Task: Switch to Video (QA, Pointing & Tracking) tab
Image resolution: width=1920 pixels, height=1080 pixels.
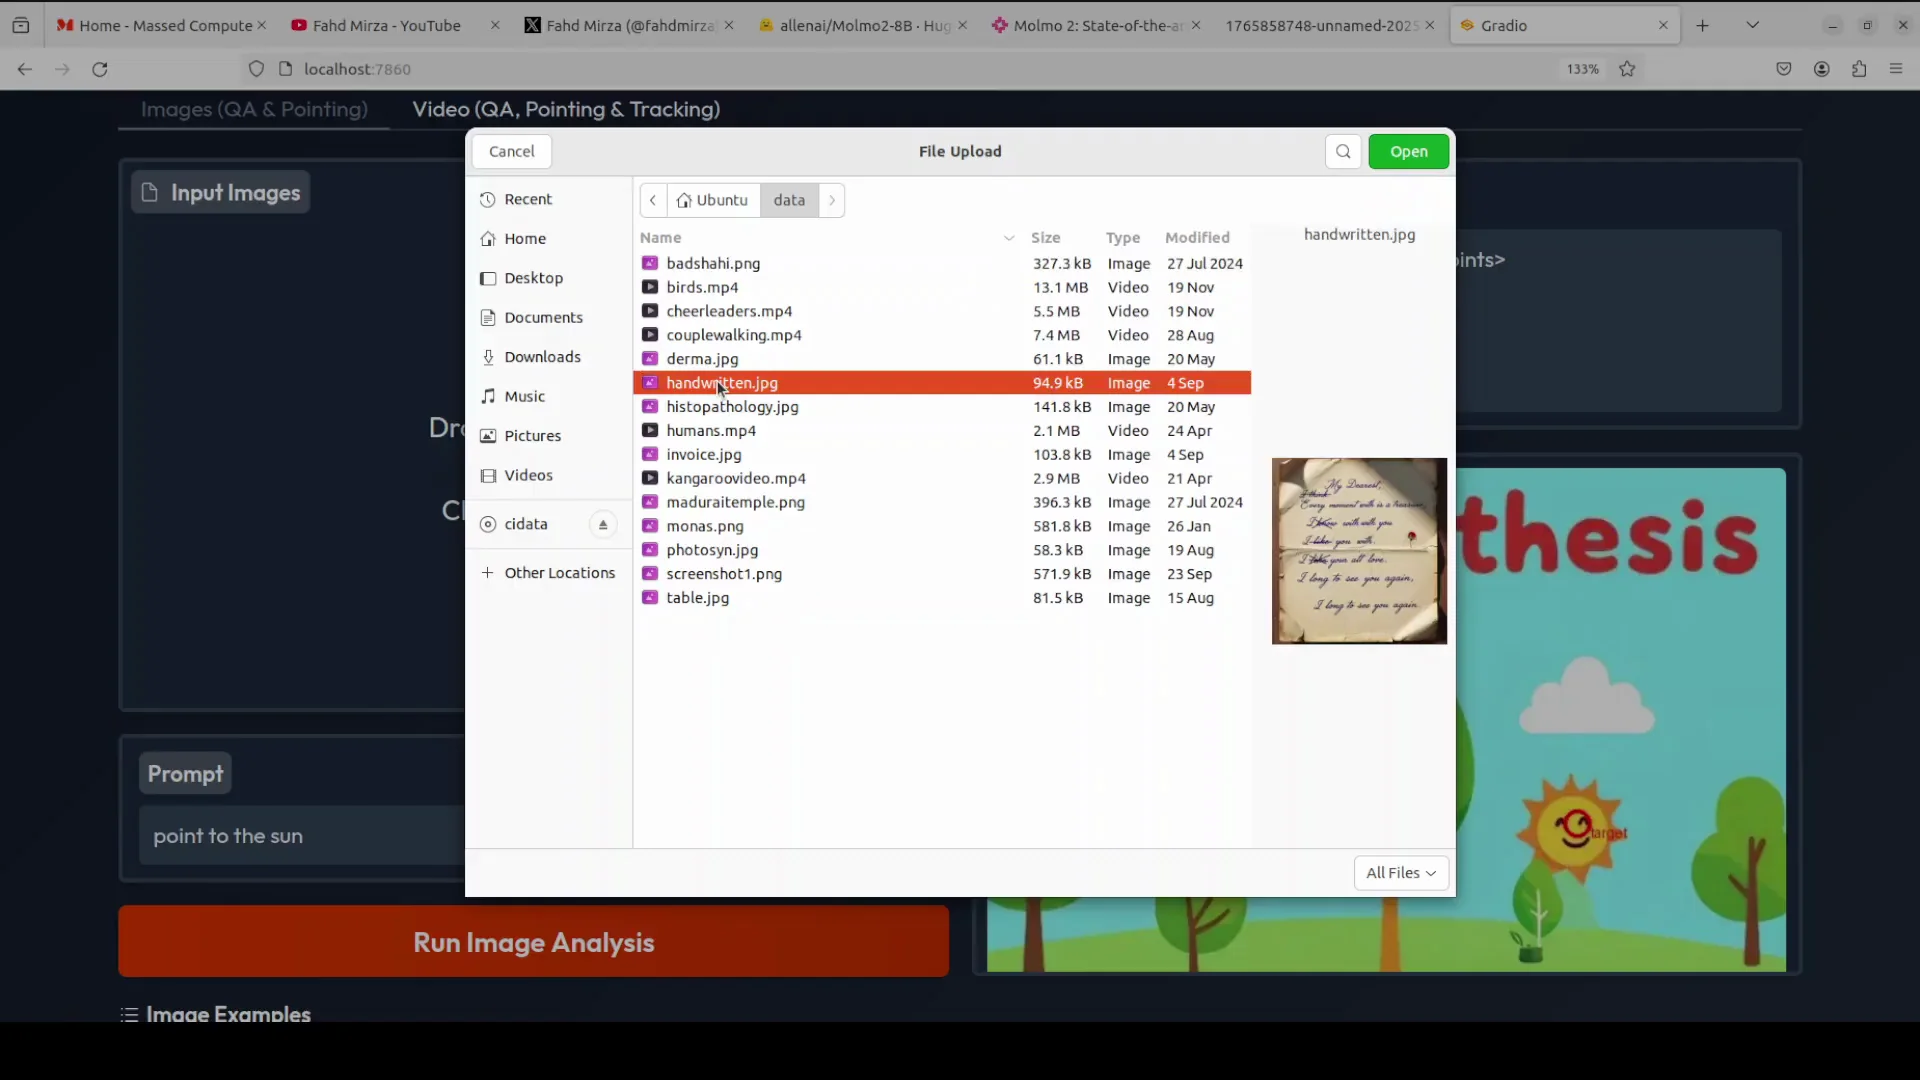Action: coord(566,109)
